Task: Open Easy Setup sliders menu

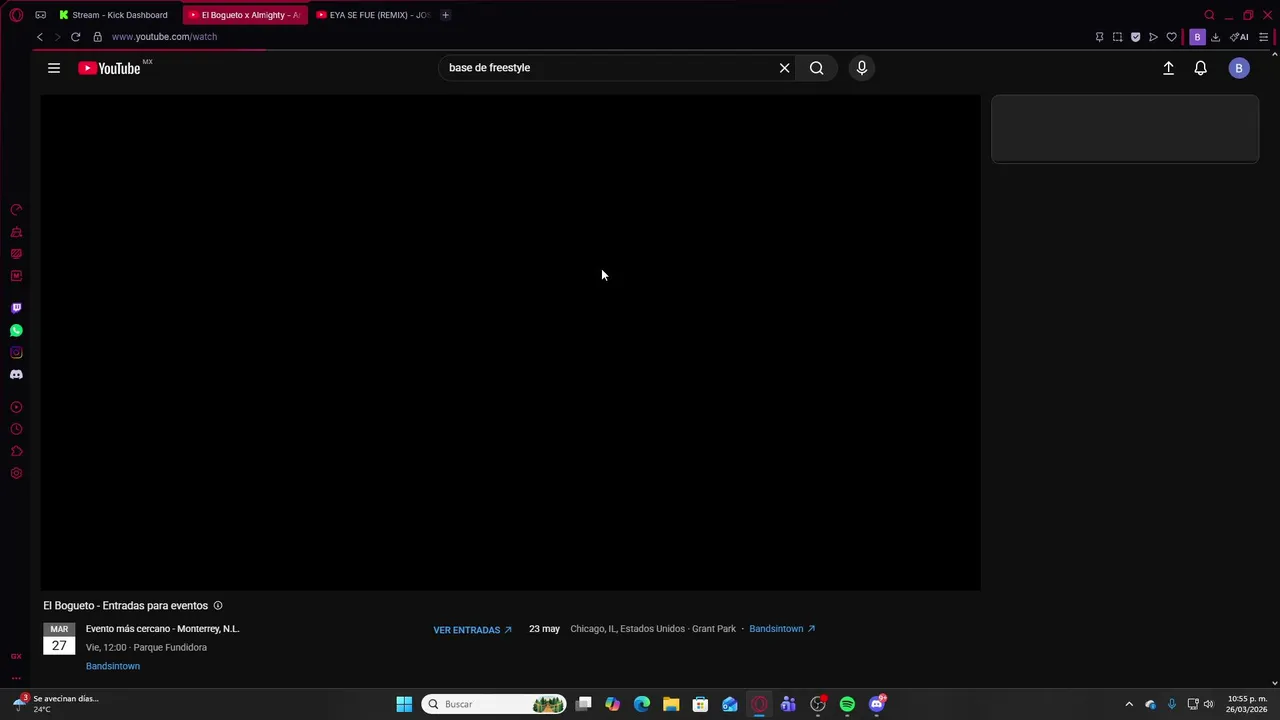Action: click(1264, 37)
